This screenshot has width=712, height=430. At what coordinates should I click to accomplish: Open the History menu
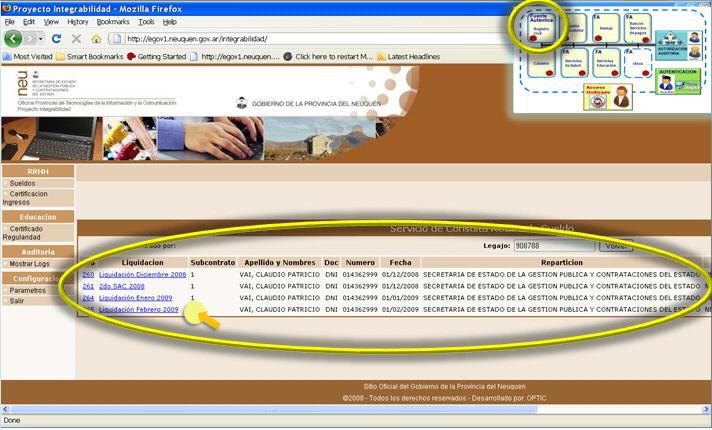(77, 21)
